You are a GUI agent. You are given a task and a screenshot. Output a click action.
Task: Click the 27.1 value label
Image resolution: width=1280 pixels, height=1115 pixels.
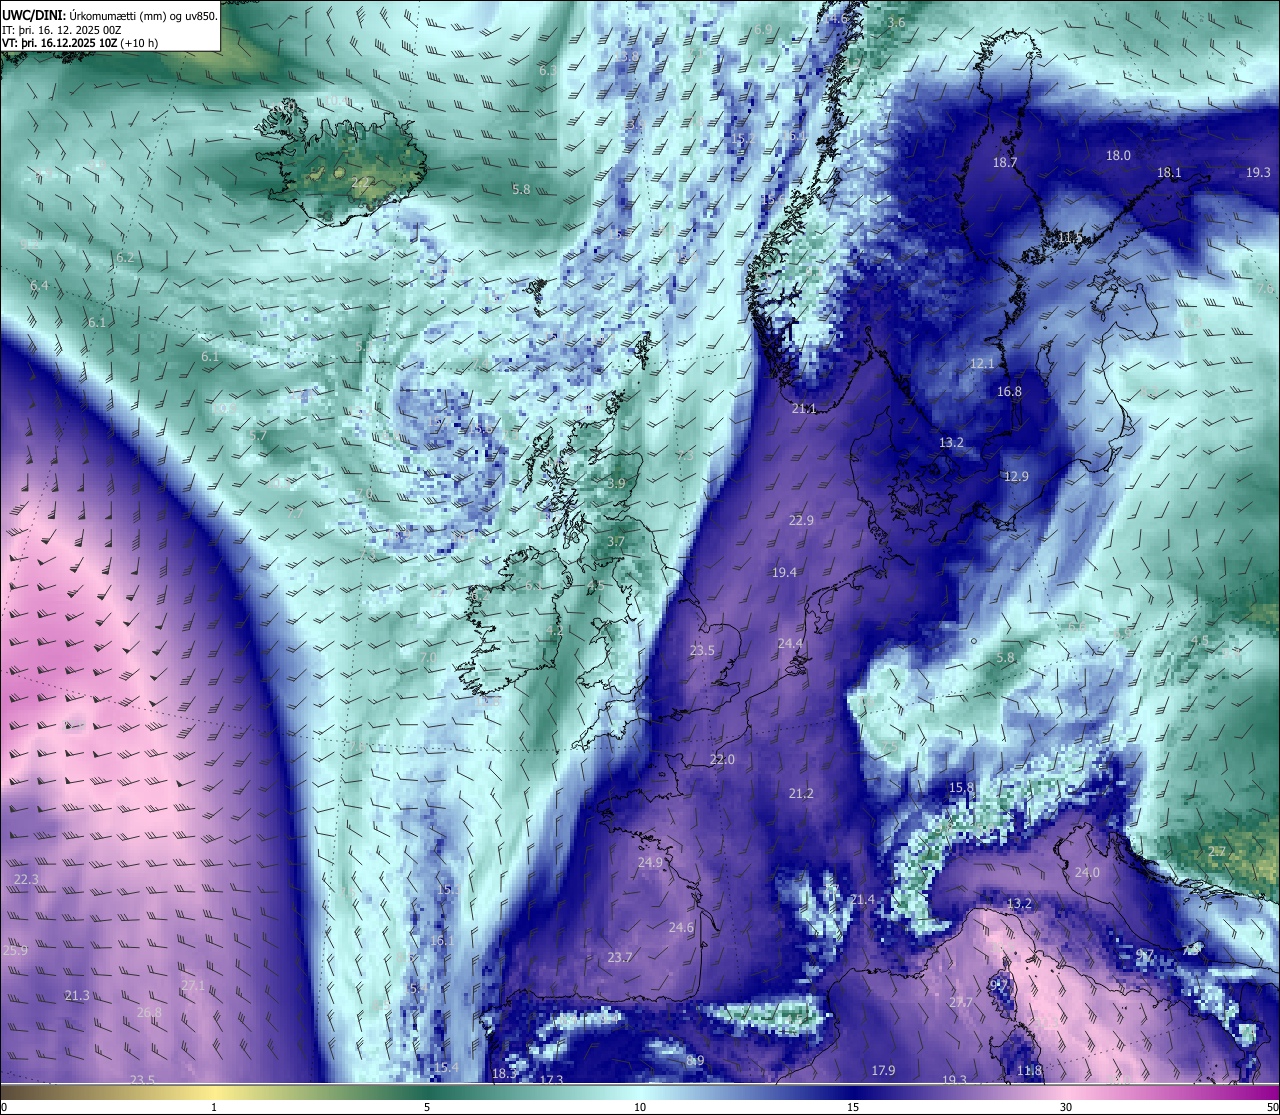pos(193,985)
